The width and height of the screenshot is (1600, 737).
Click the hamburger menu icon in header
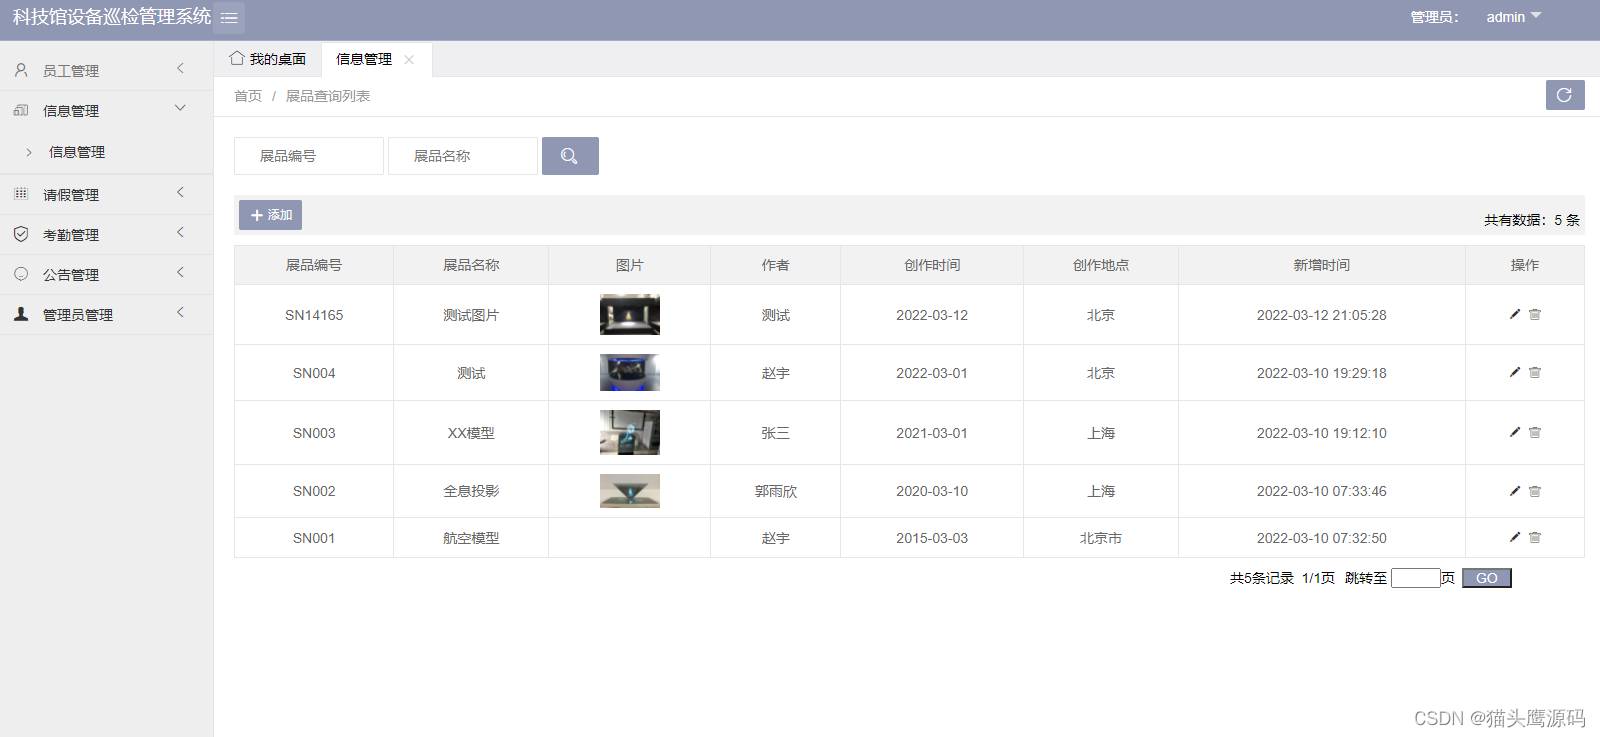229,18
